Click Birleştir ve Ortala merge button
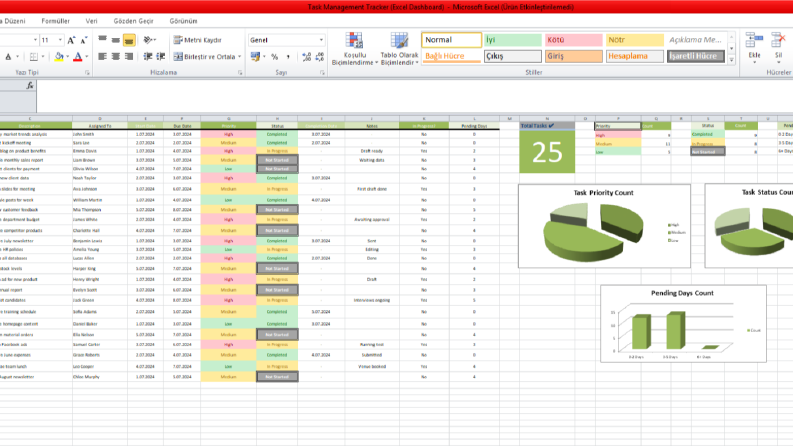Viewport: 793px width, 446px height. (204, 57)
